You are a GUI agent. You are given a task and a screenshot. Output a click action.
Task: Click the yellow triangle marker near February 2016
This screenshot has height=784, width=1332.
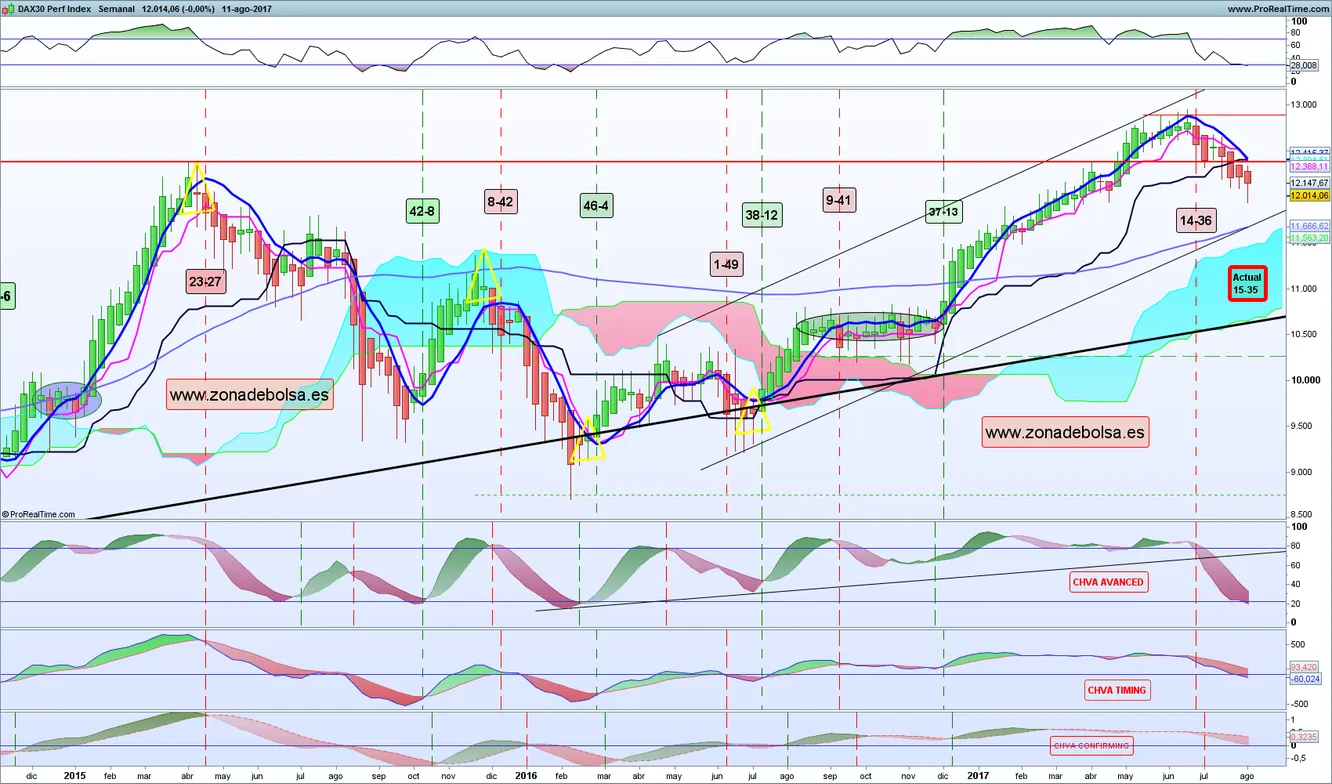pos(588,448)
